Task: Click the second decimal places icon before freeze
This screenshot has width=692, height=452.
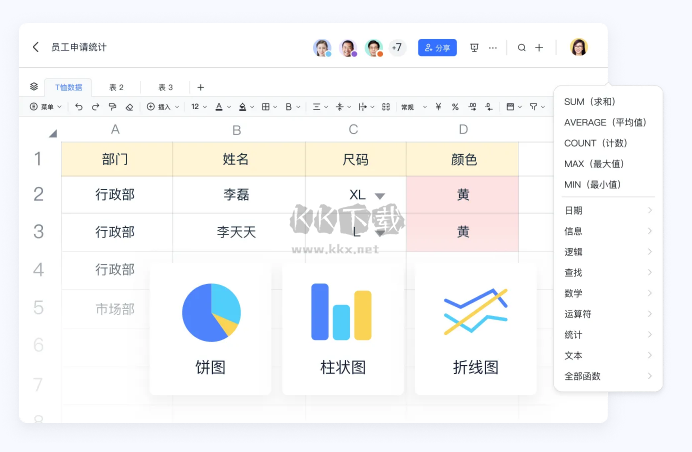Action: click(489, 107)
